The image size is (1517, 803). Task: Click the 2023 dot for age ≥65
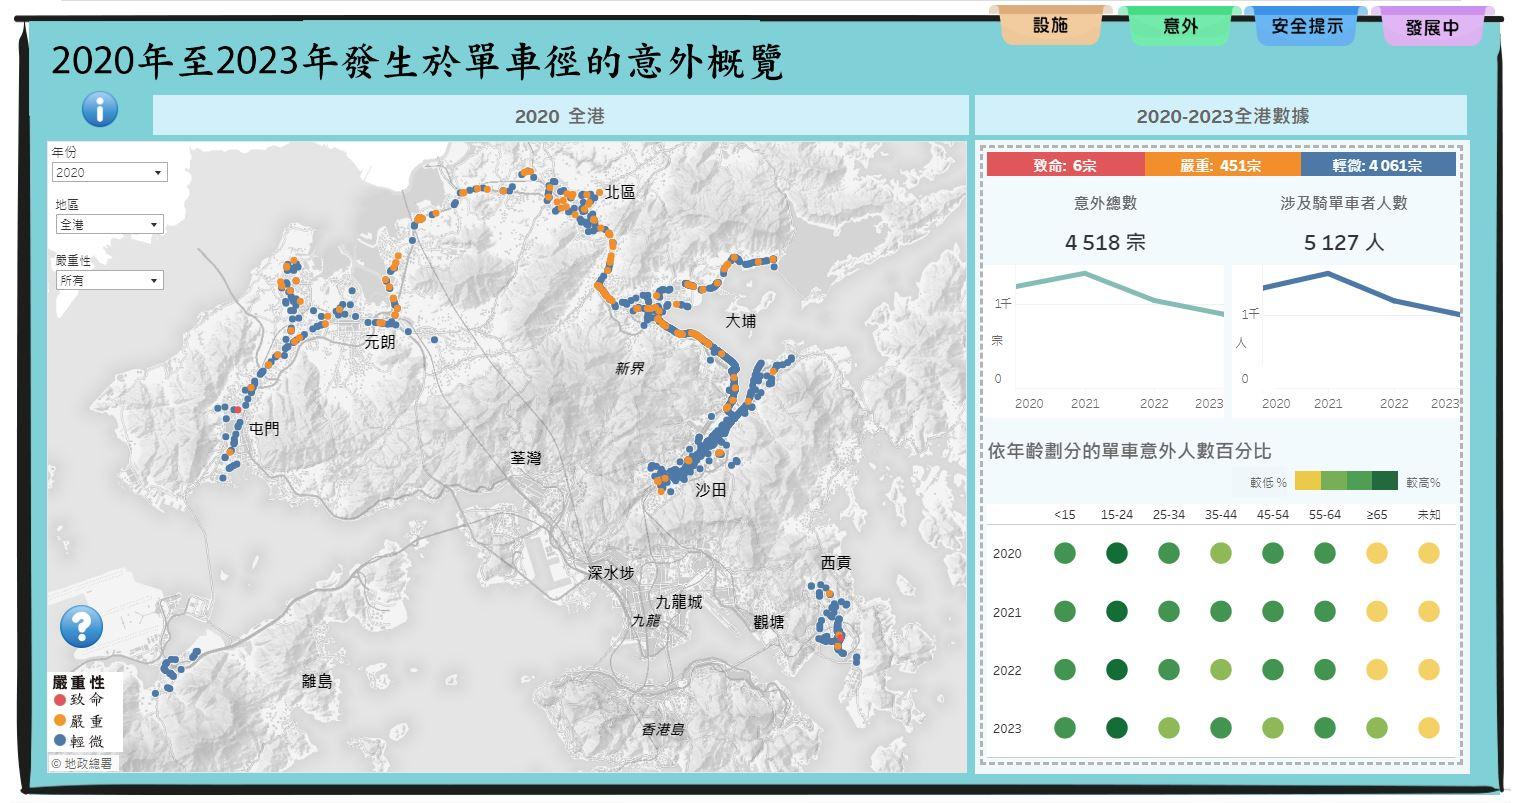pyautogui.click(x=1376, y=728)
